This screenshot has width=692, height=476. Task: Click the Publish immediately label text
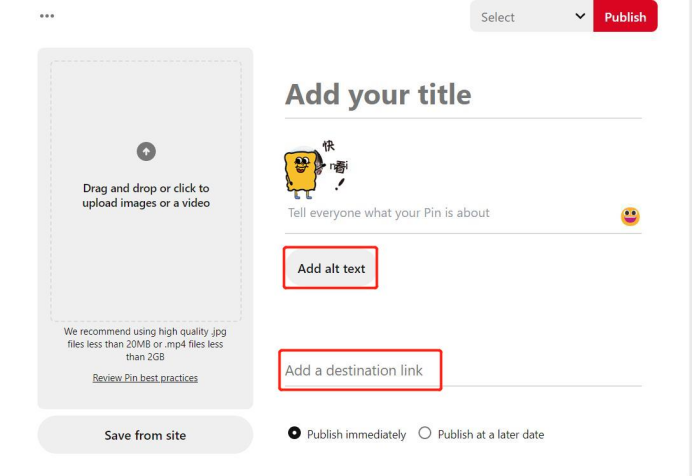point(356,435)
